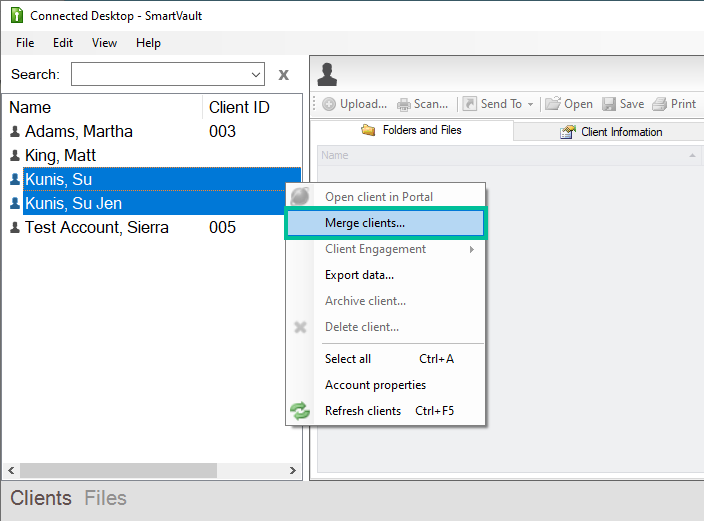This screenshot has width=704, height=521.
Task: Click globe icon beside Open client in Portal
Action: click(x=299, y=196)
